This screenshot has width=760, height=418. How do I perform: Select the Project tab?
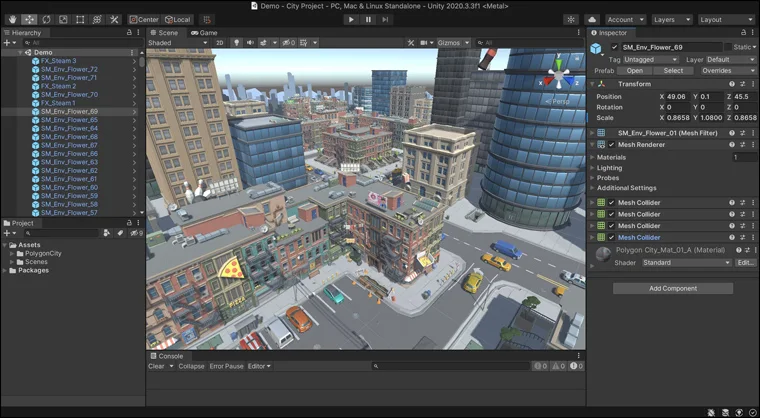(x=19, y=223)
